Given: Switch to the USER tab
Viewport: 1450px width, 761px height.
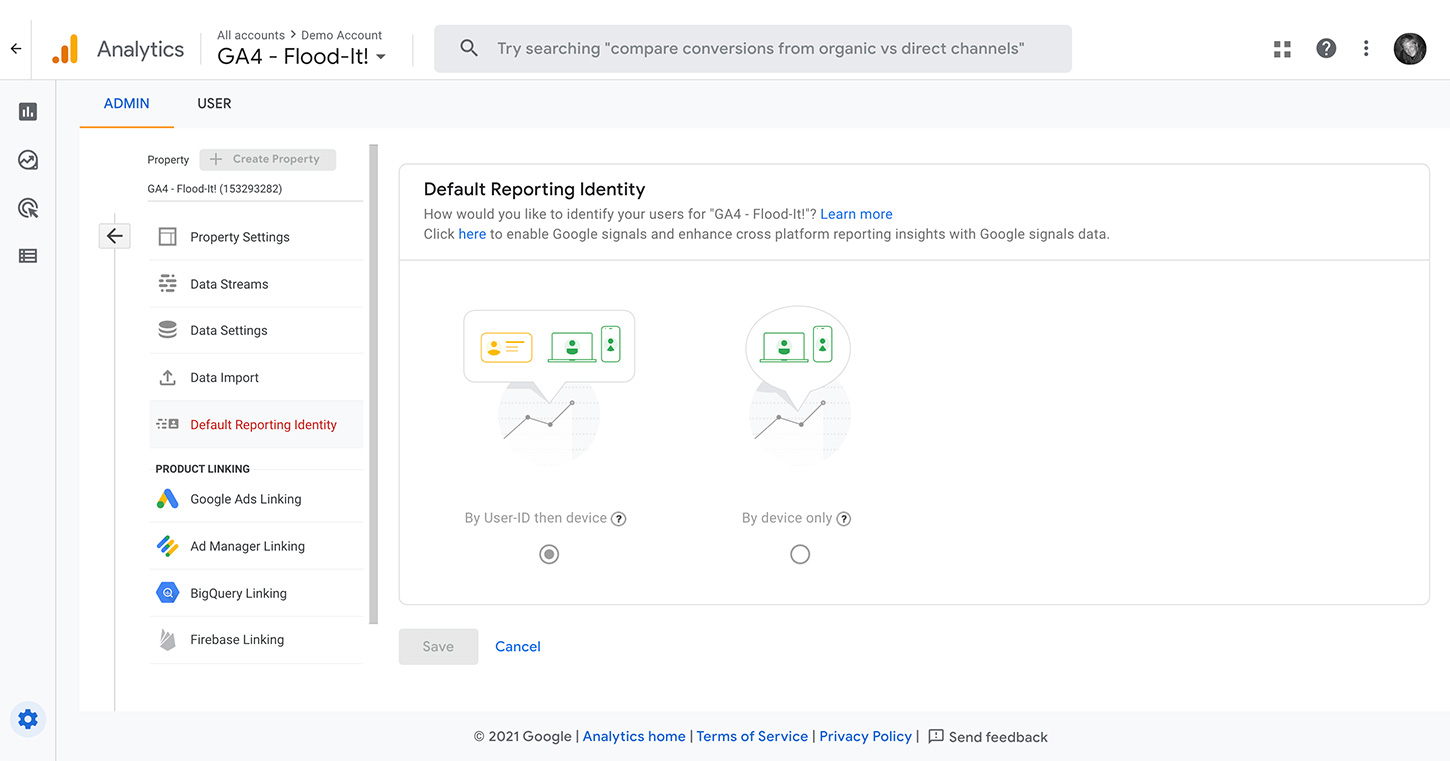Looking at the screenshot, I should pyautogui.click(x=214, y=103).
